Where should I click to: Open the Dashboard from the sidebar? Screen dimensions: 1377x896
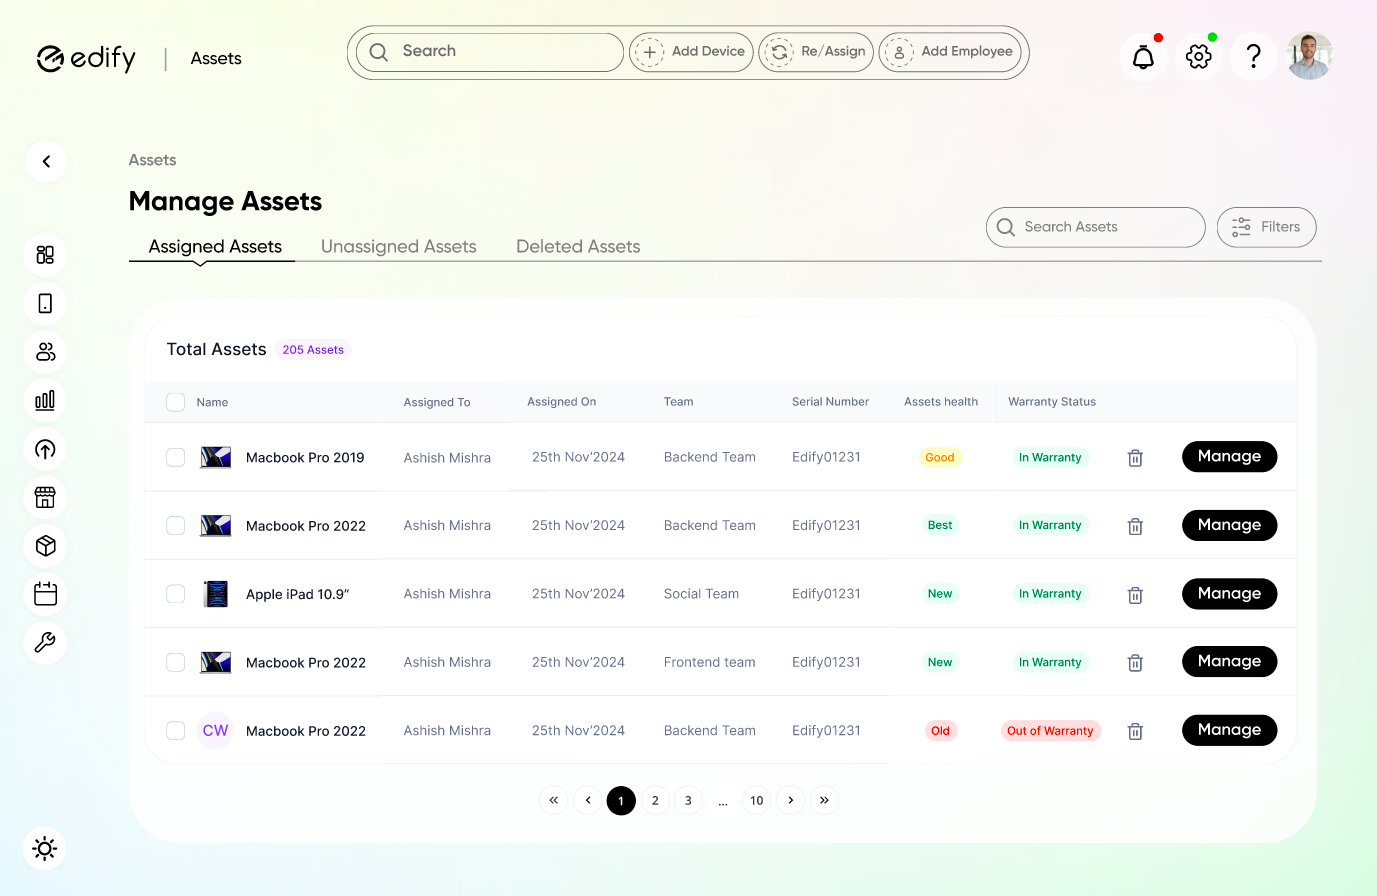(45, 254)
